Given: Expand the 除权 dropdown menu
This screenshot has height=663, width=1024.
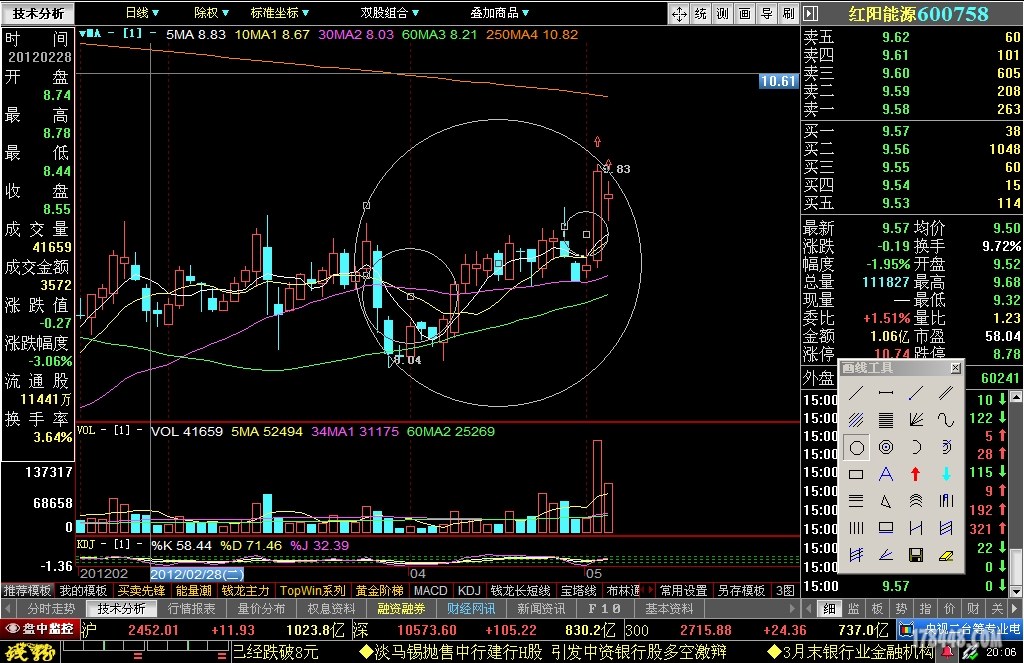Looking at the screenshot, I should tap(211, 13).
